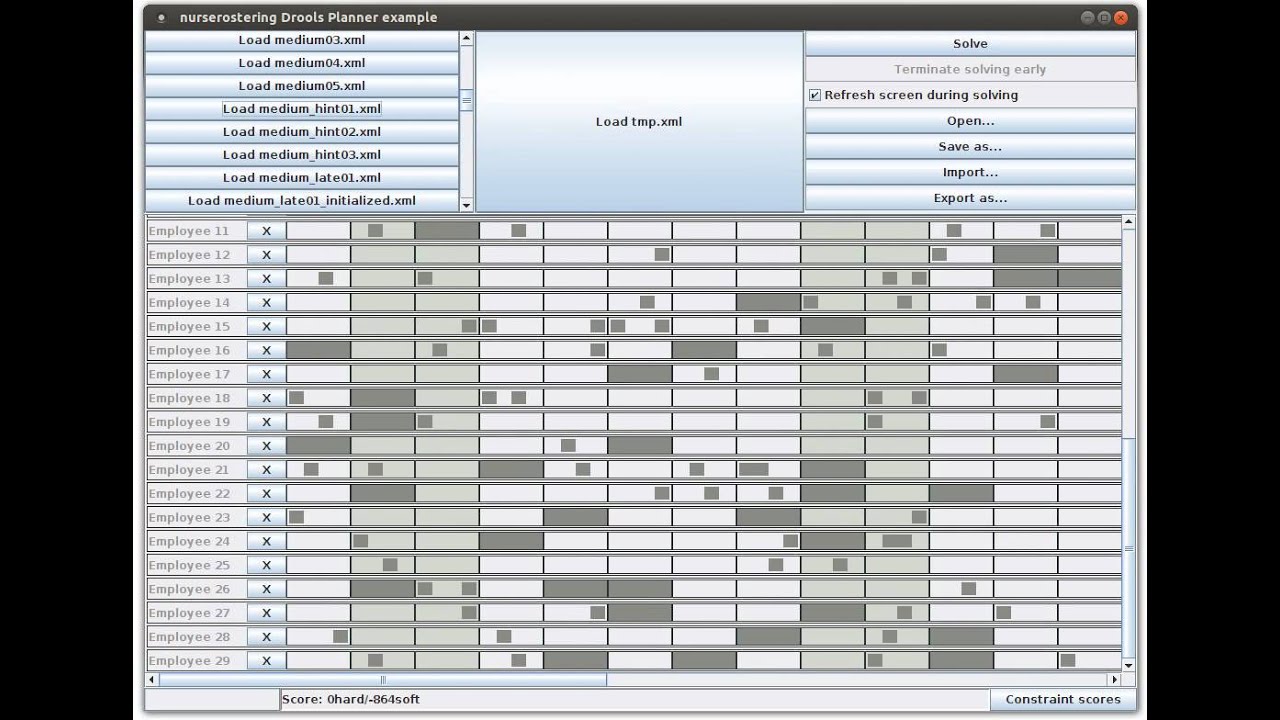
Task: Click the X button for Employee 17
Action: tap(266, 374)
